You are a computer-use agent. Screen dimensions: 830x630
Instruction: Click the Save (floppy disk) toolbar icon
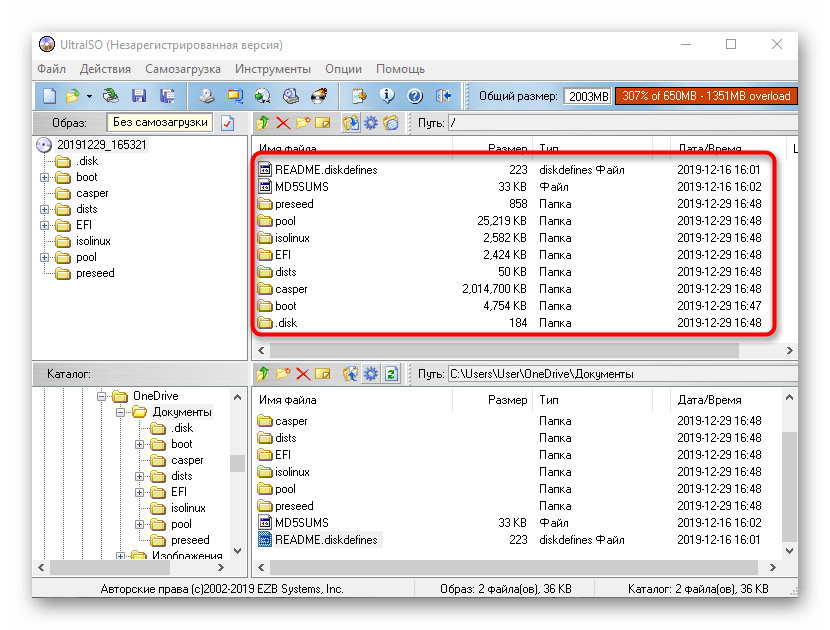coord(139,96)
